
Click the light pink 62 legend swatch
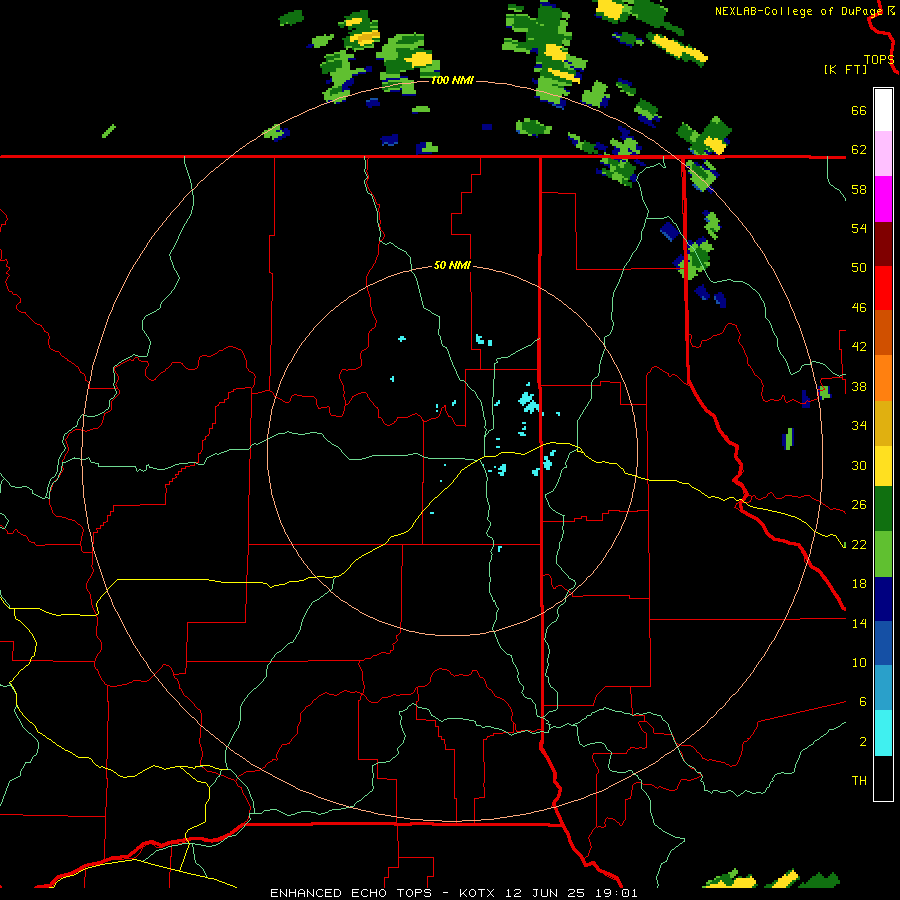click(x=883, y=154)
